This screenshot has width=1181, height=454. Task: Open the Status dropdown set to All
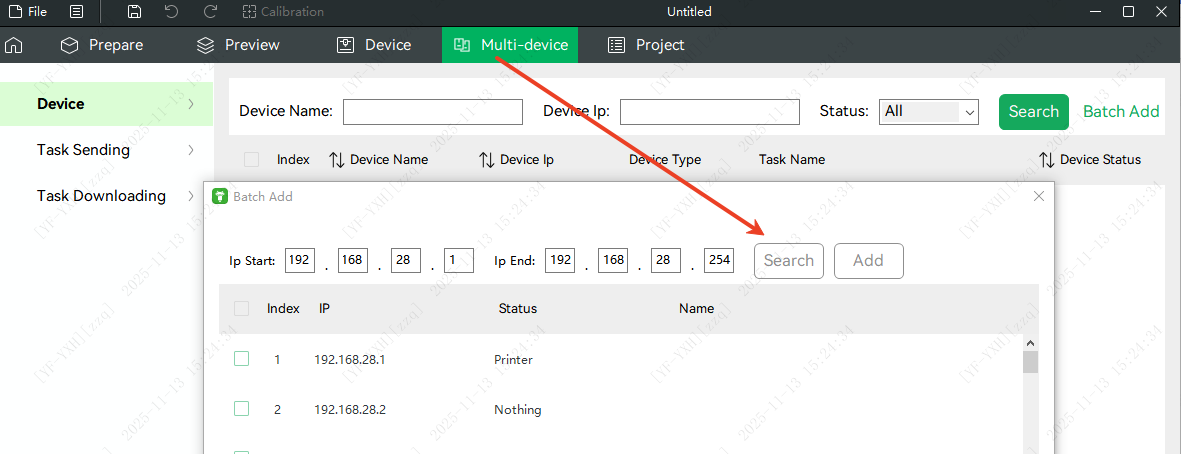point(928,112)
